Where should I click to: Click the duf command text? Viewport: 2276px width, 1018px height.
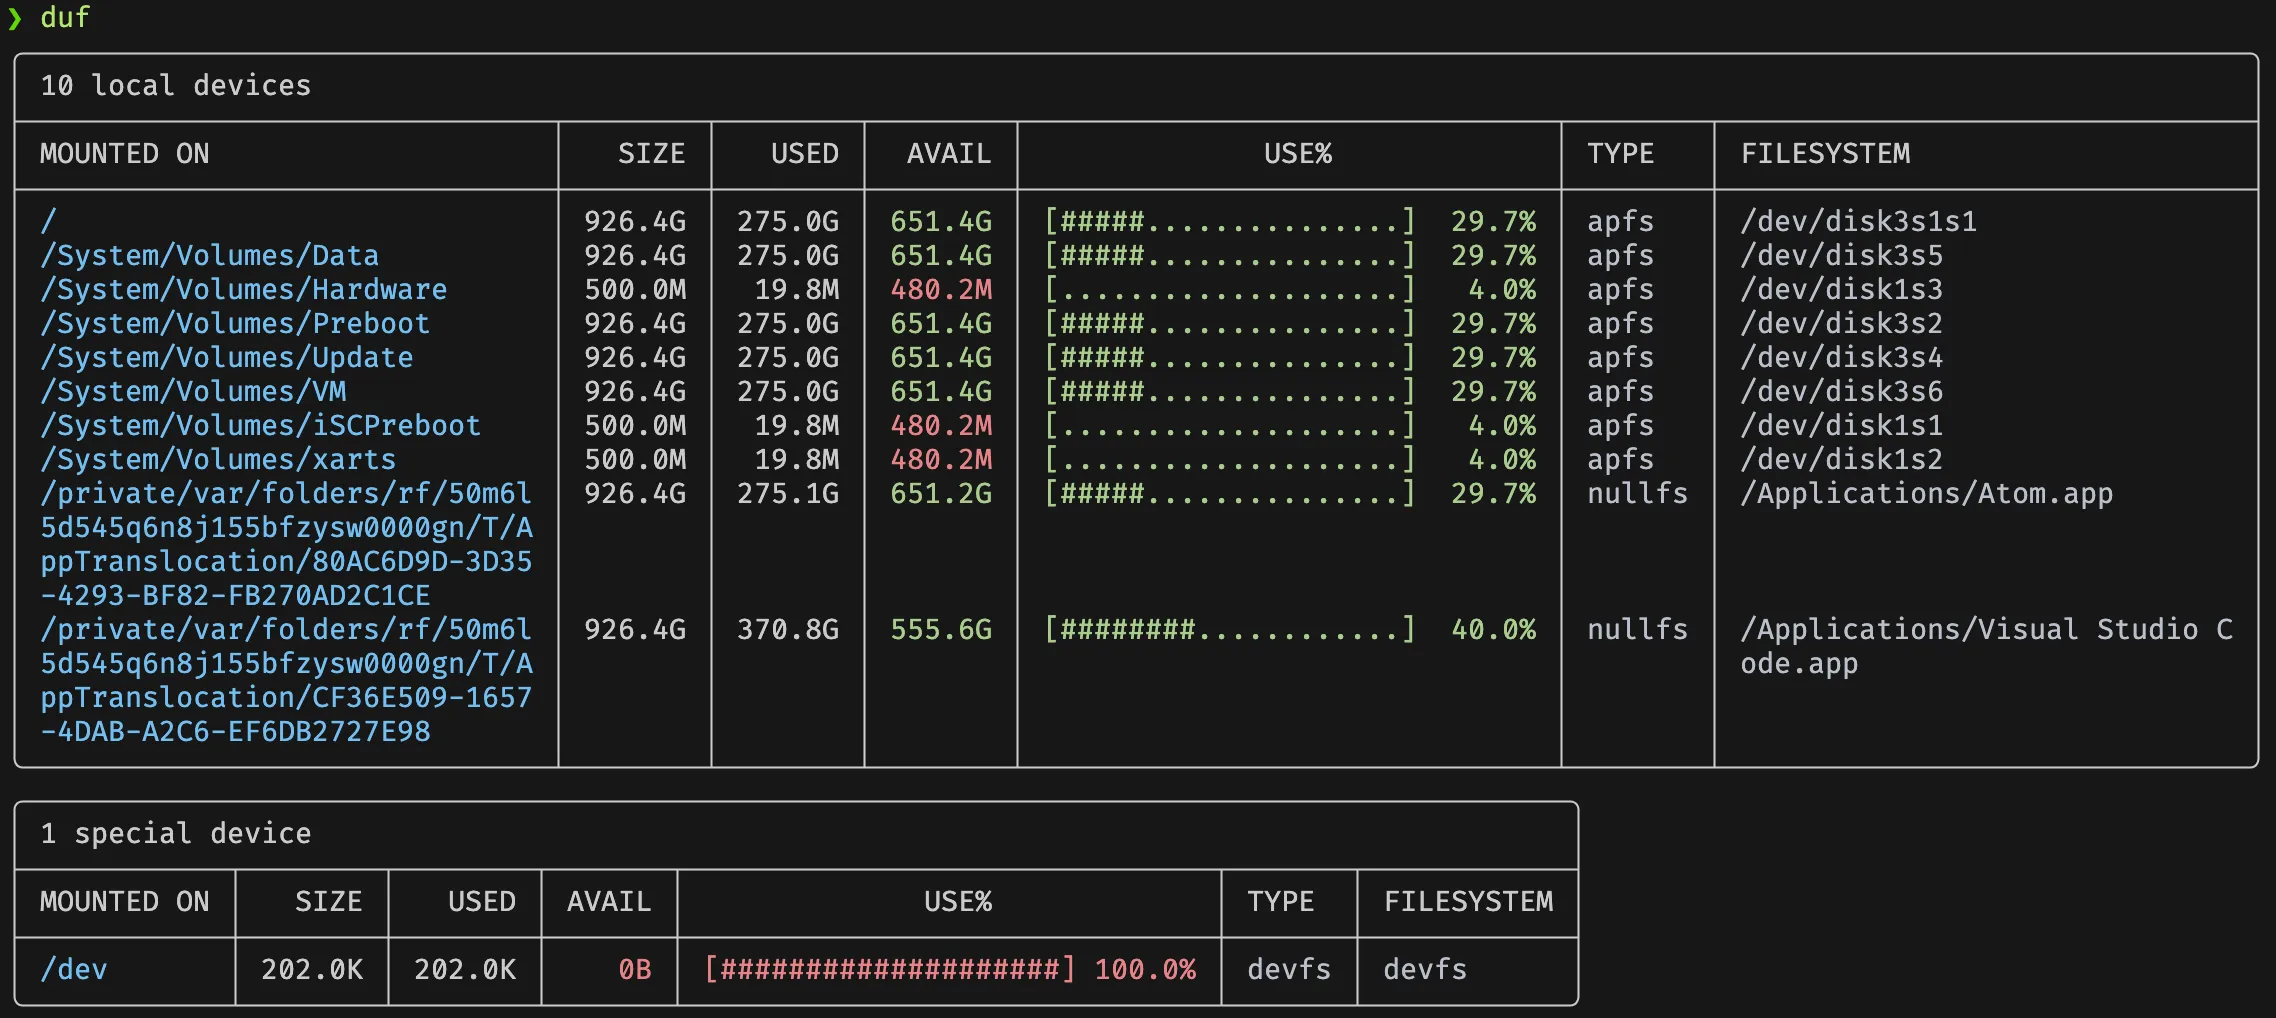(65, 18)
